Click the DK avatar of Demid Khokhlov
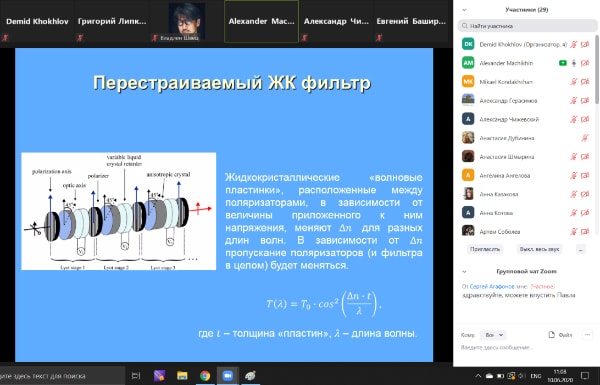600x385 pixels. point(468,44)
